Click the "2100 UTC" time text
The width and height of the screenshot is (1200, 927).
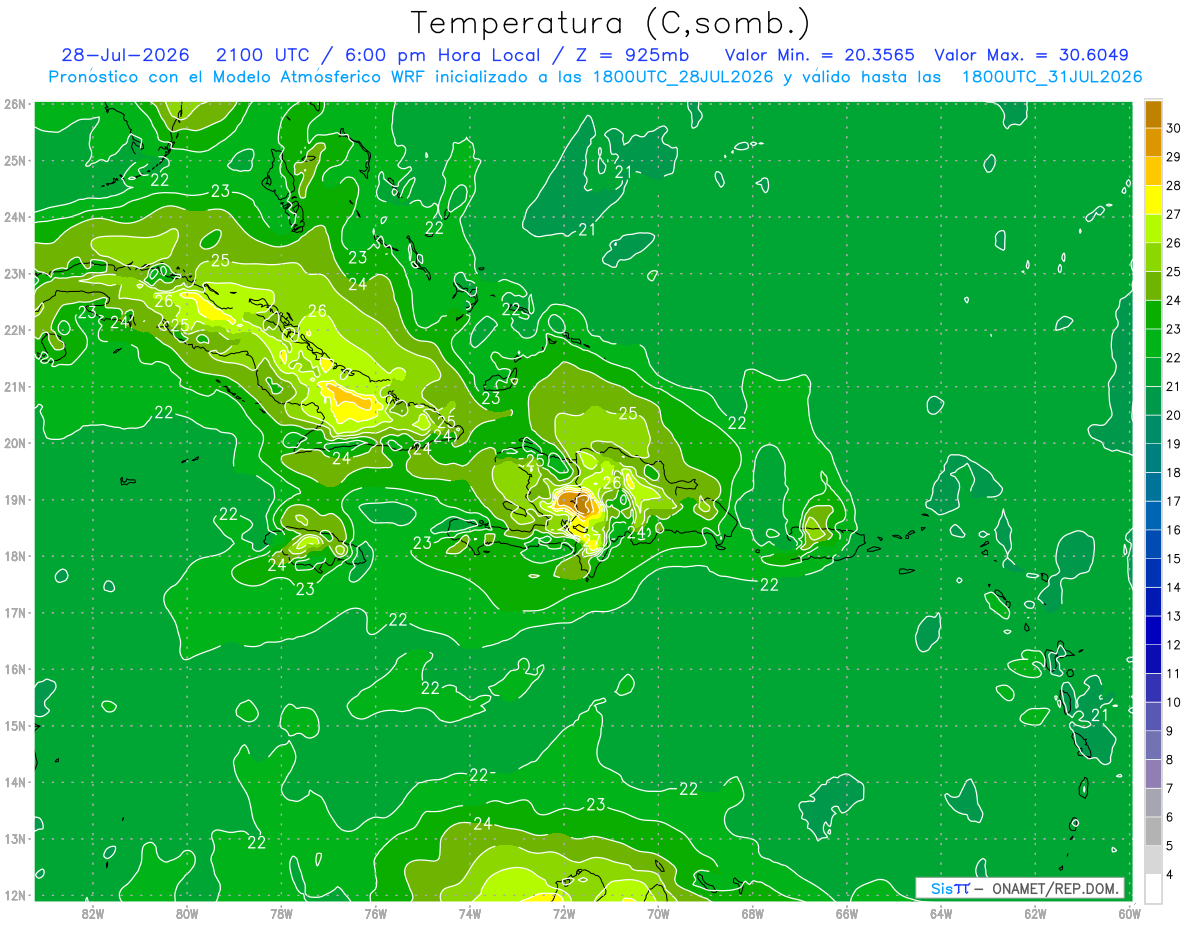tap(262, 55)
